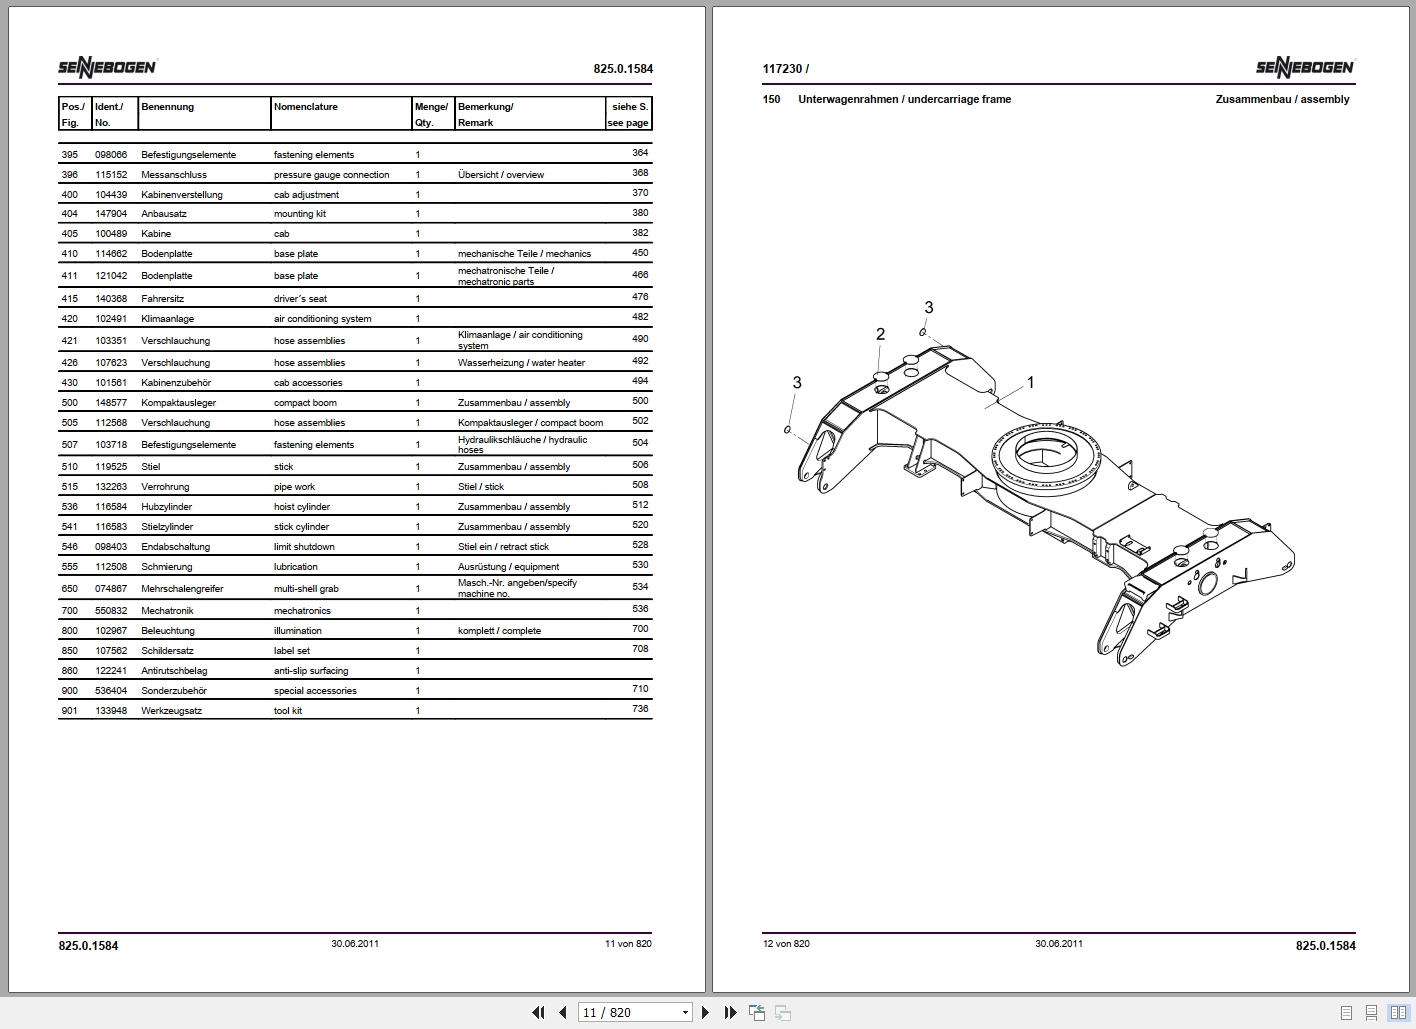Jump to the first page

(x=539, y=1012)
